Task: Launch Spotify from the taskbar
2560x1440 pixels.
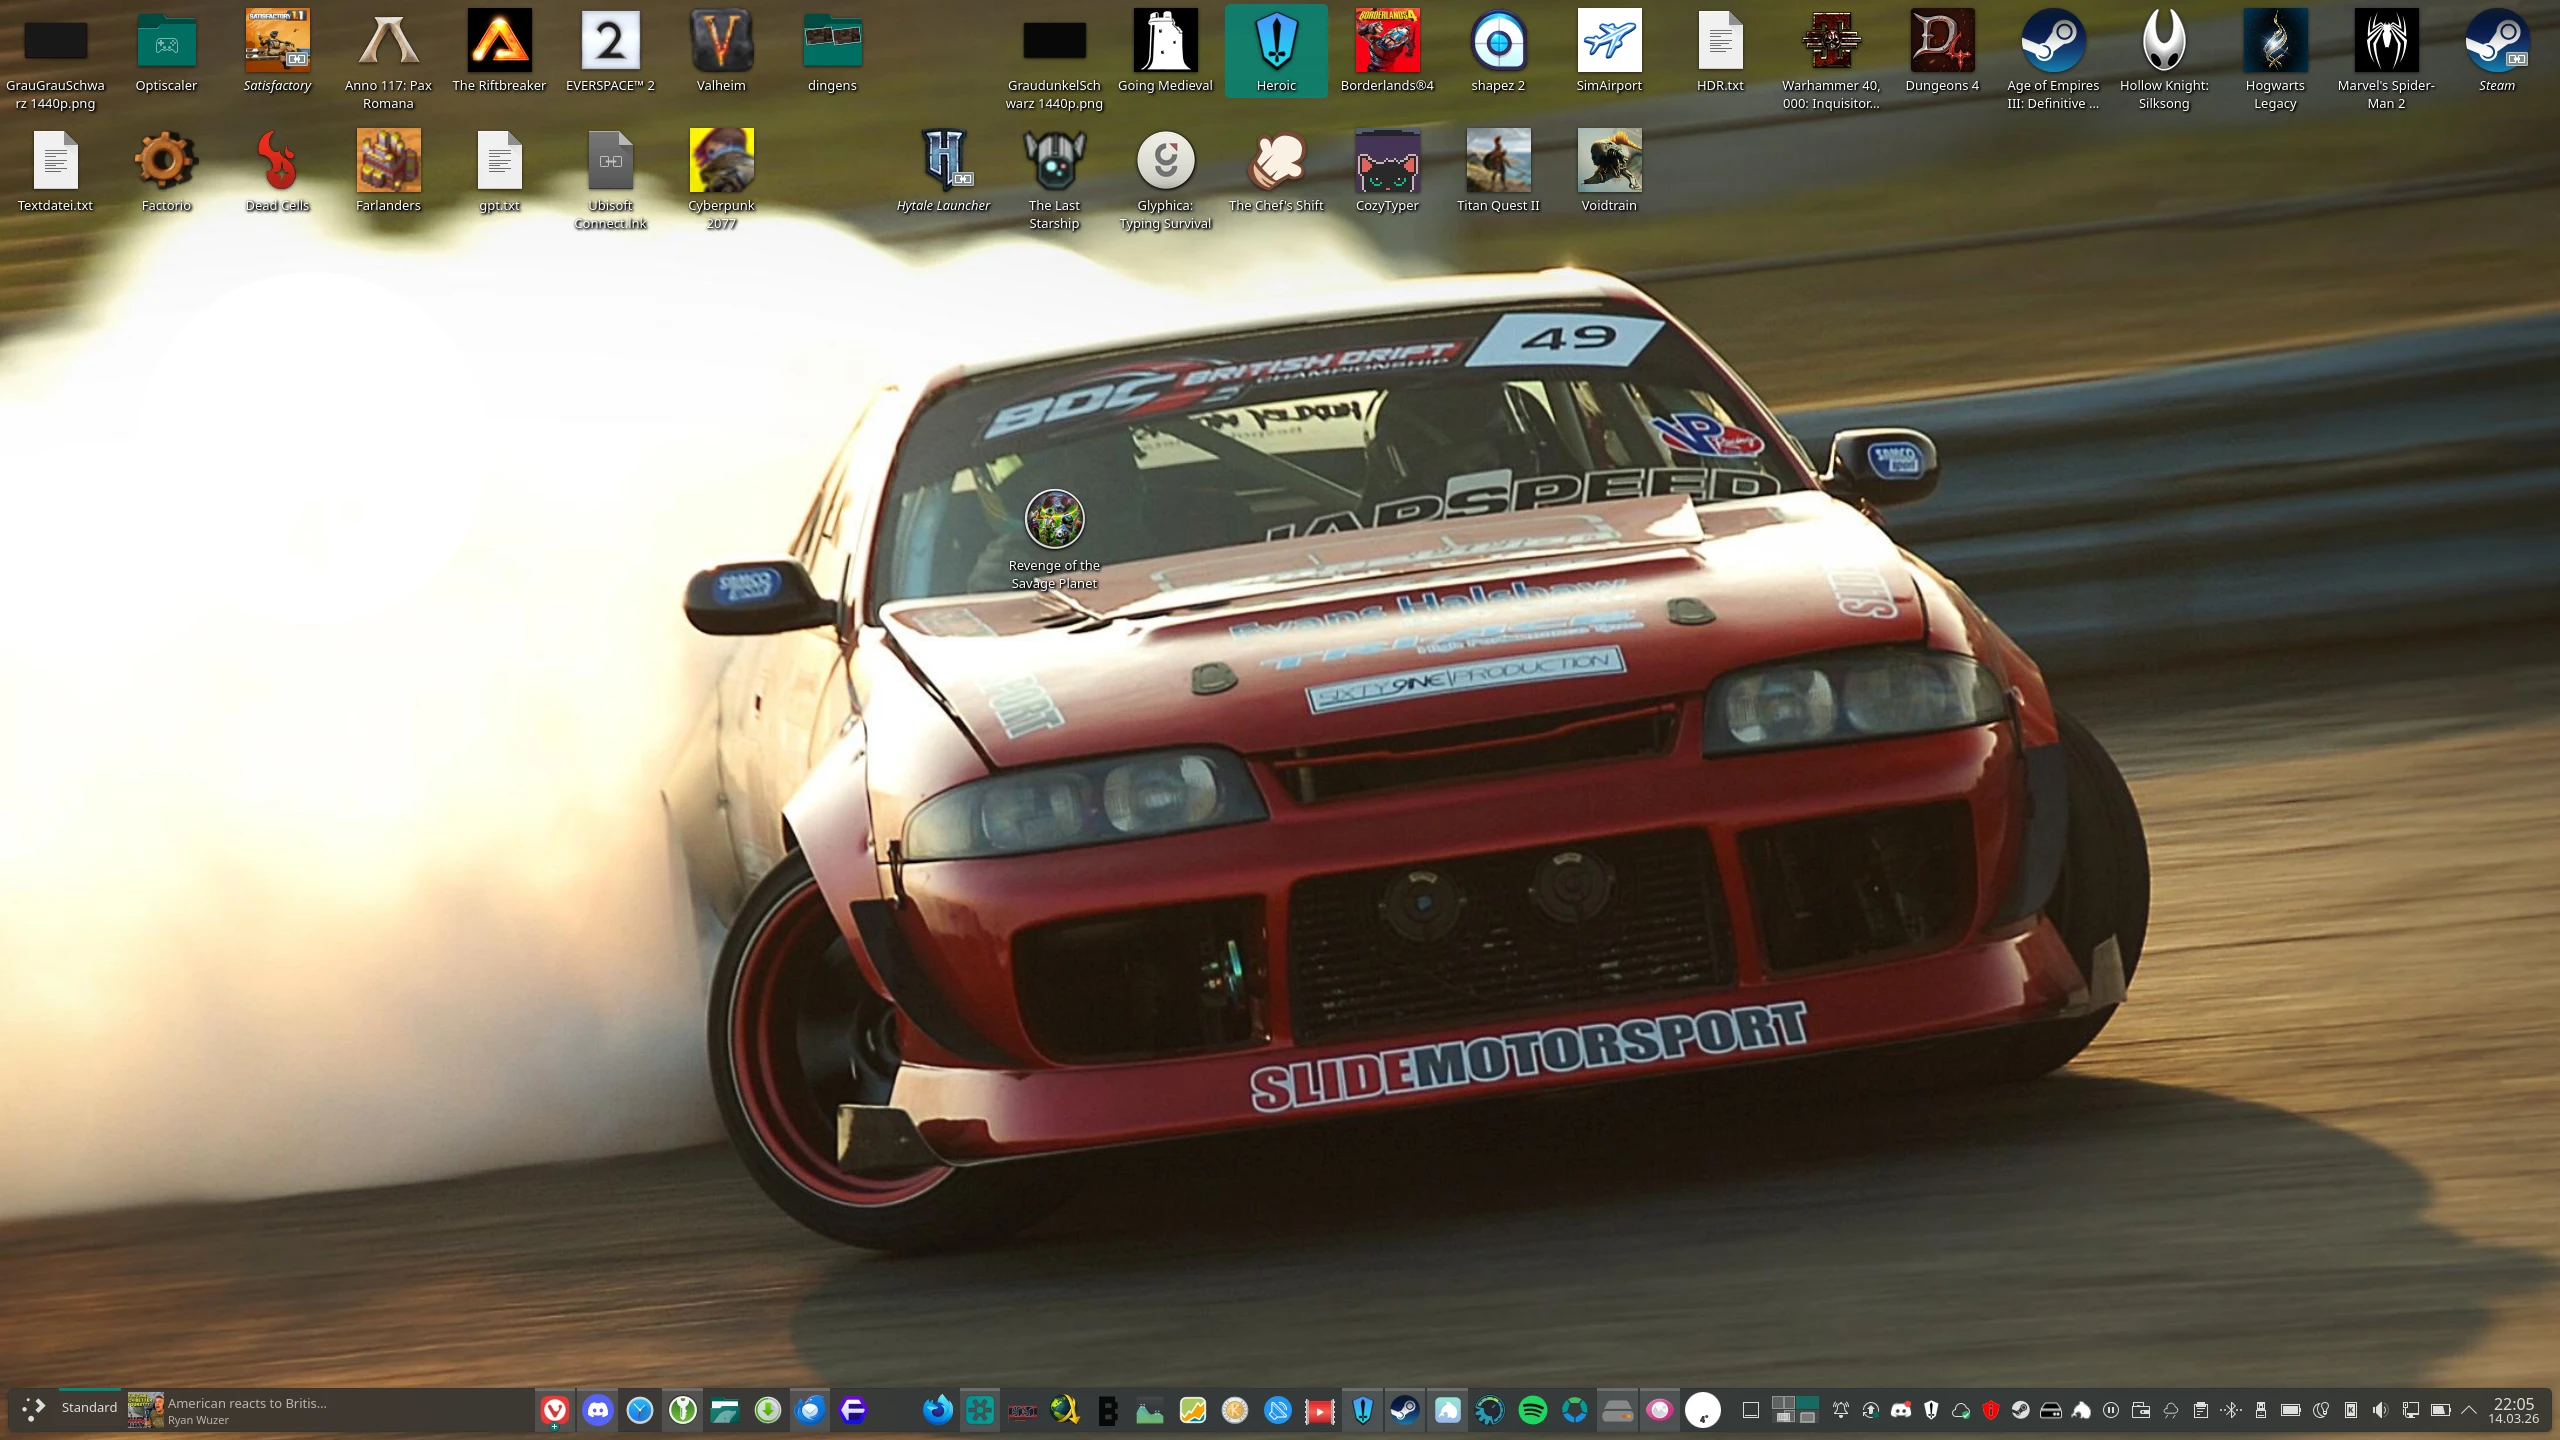Action: (x=1532, y=1410)
